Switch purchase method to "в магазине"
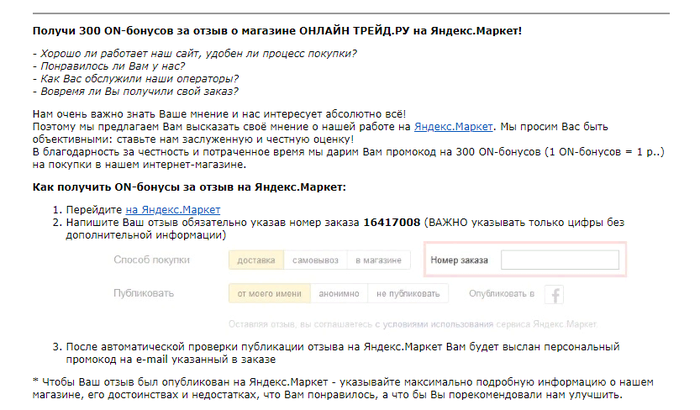Viewport: 700px width, 410px height. 380,261
